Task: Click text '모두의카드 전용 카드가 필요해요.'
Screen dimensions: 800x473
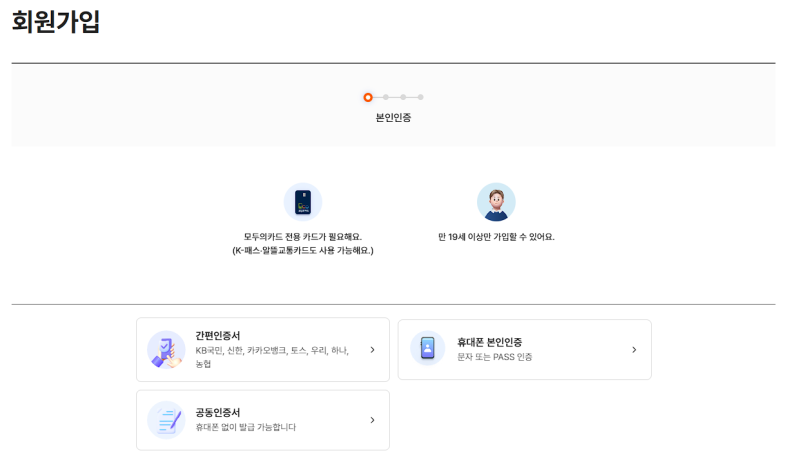Action: pos(303,237)
